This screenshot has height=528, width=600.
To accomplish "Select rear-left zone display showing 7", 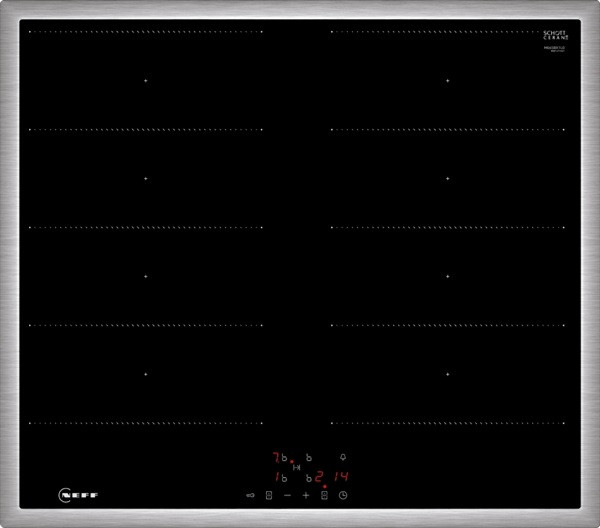I will coord(276,457).
